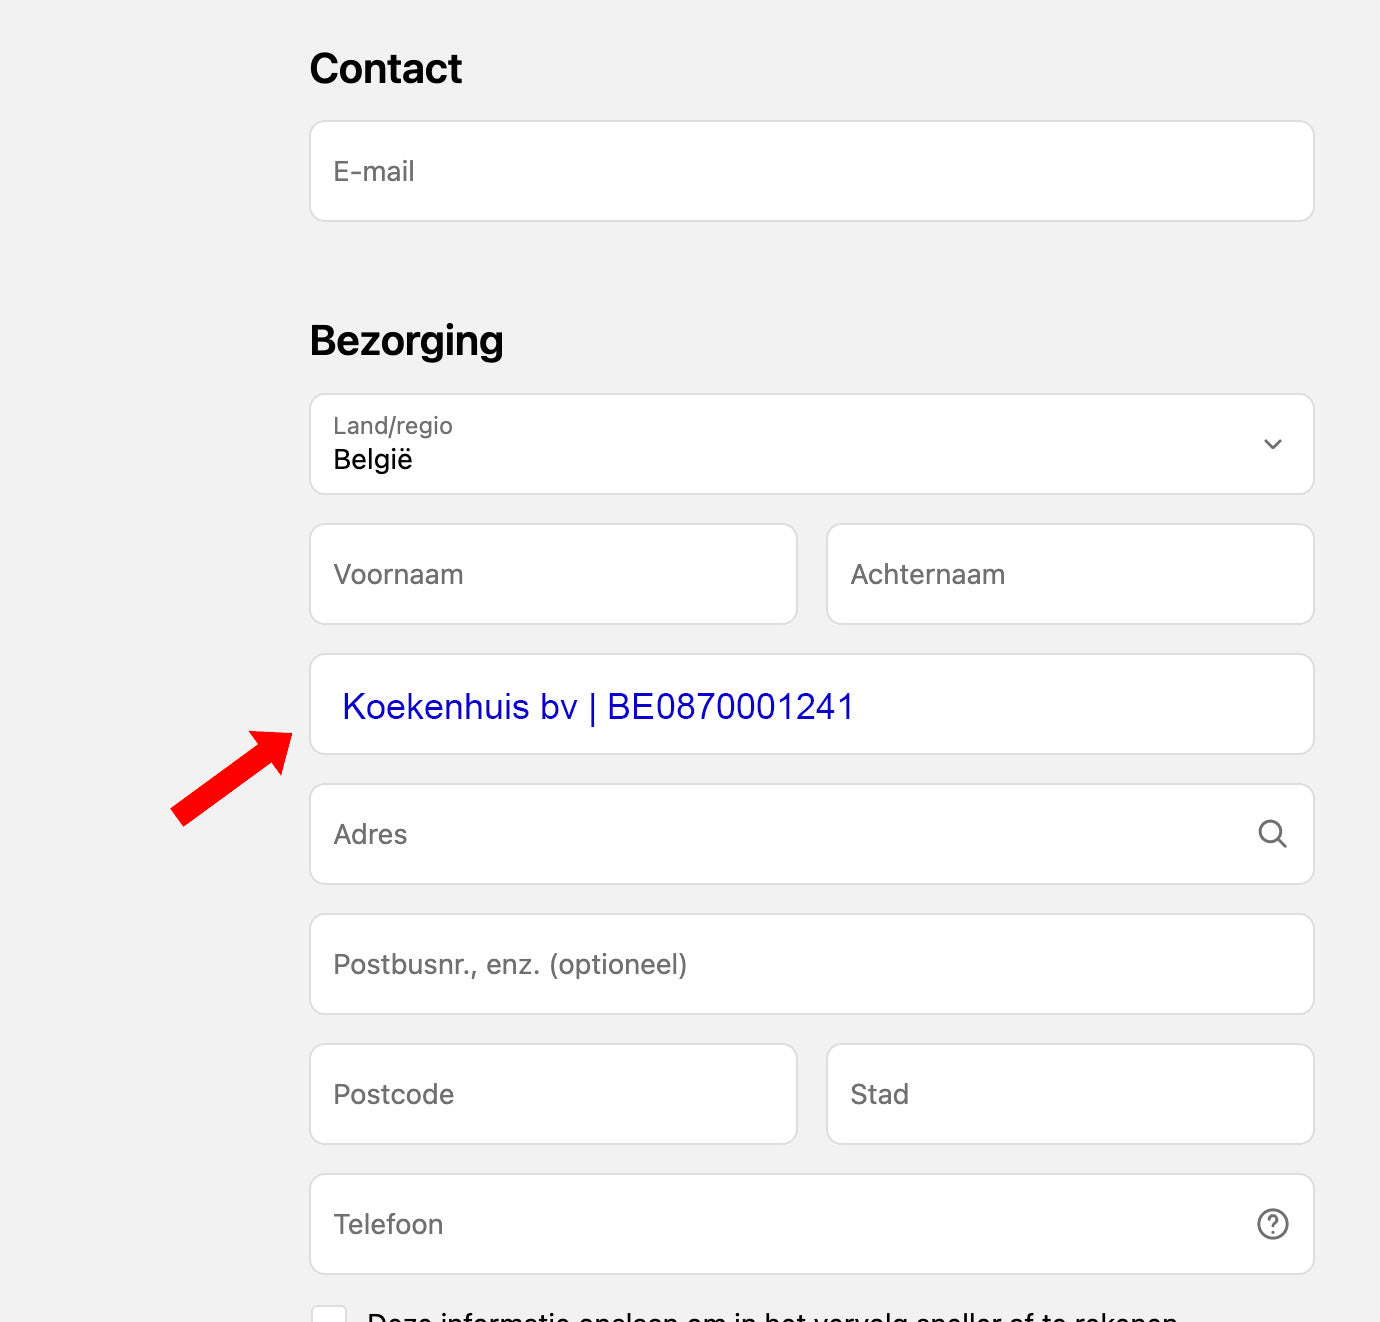Click the magnifier icon in Adres field
The image size is (1380, 1322).
[1272, 834]
